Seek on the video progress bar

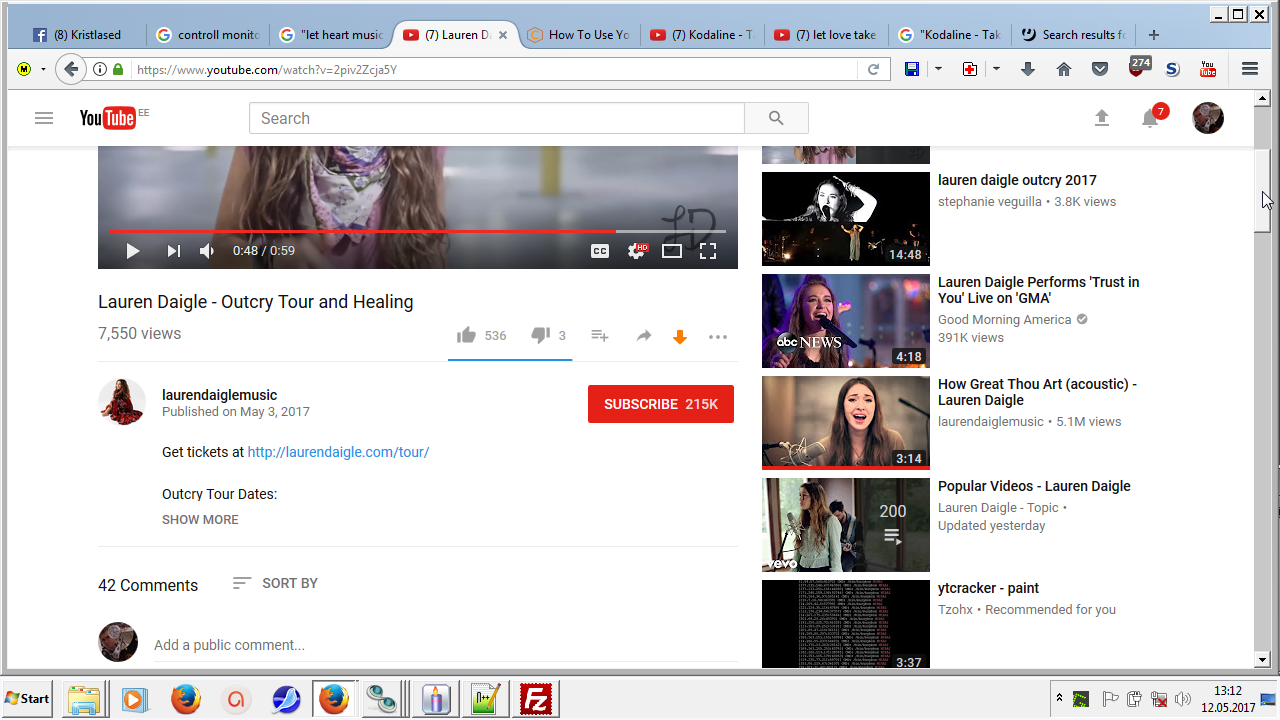pos(417,231)
